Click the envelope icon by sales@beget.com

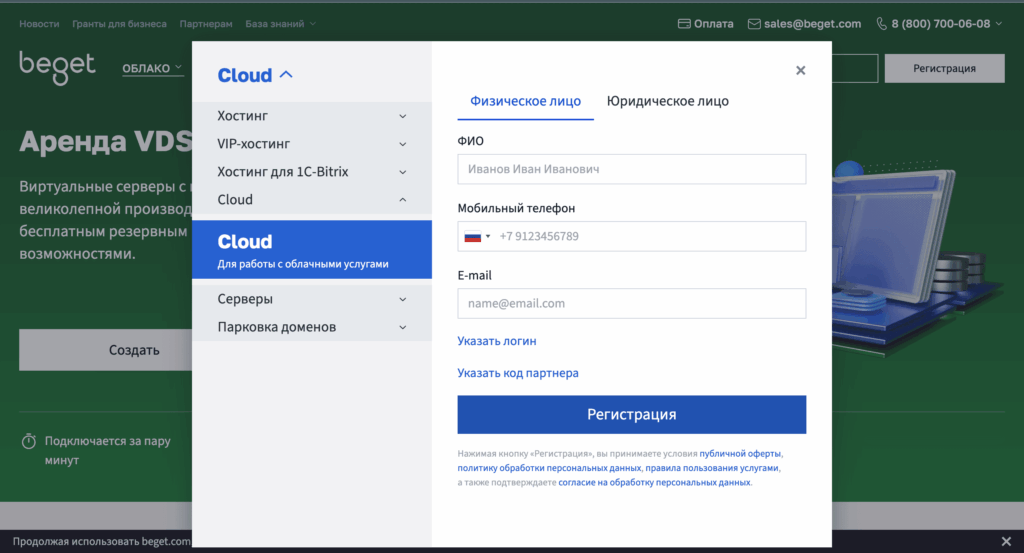pyautogui.click(x=754, y=23)
